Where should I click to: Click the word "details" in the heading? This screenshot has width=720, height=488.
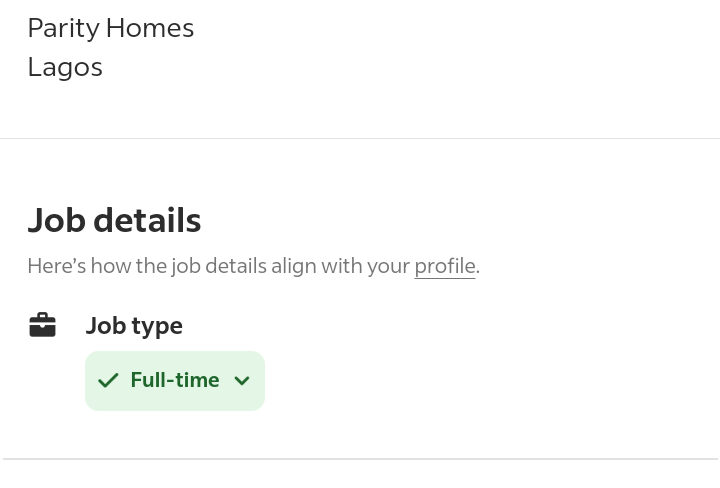[147, 220]
